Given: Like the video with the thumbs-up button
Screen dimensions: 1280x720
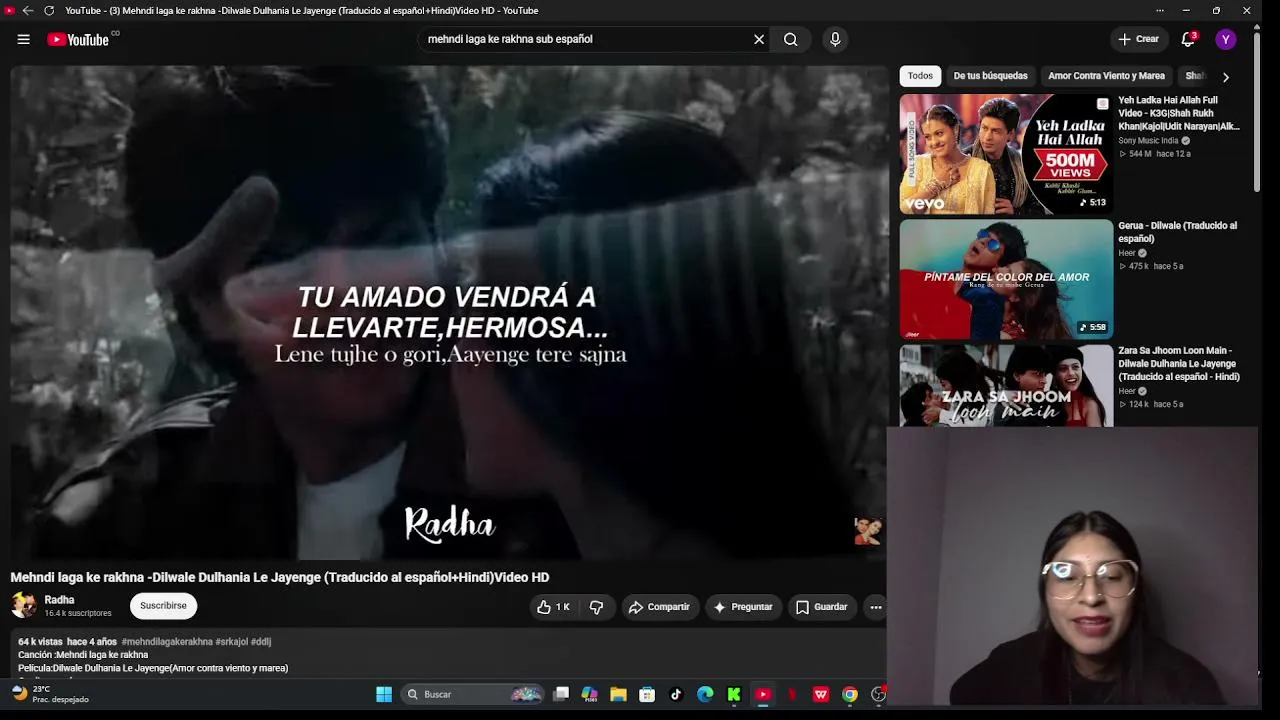Looking at the screenshot, I should pyautogui.click(x=553, y=607).
